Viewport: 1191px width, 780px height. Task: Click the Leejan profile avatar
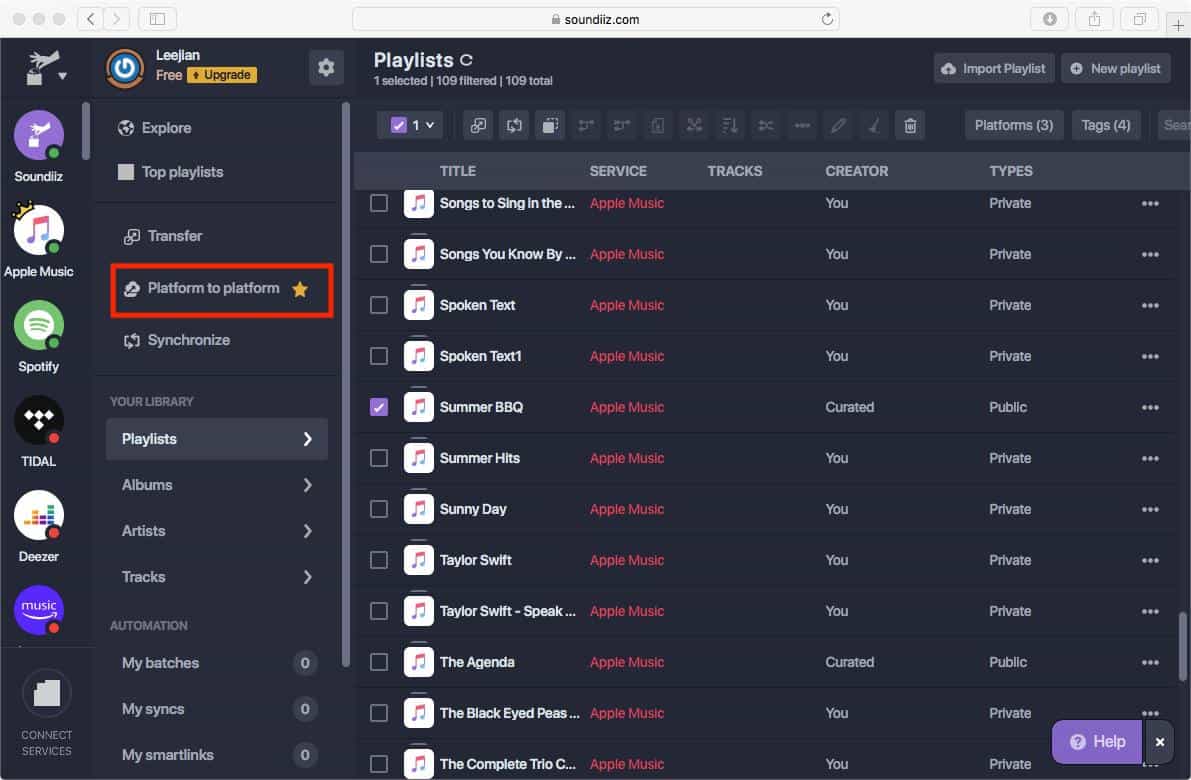(125, 68)
